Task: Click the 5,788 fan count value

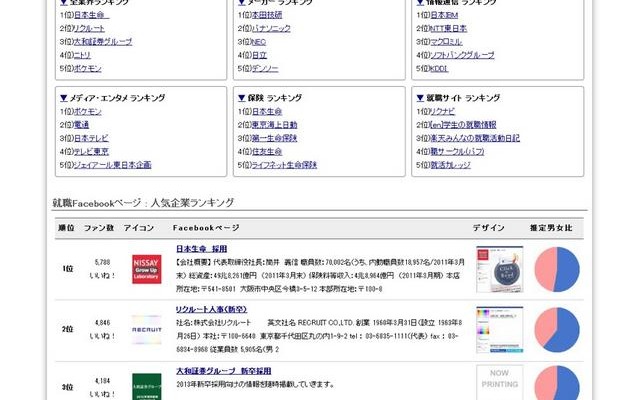Action: pyautogui.click(x=102, y=262)
